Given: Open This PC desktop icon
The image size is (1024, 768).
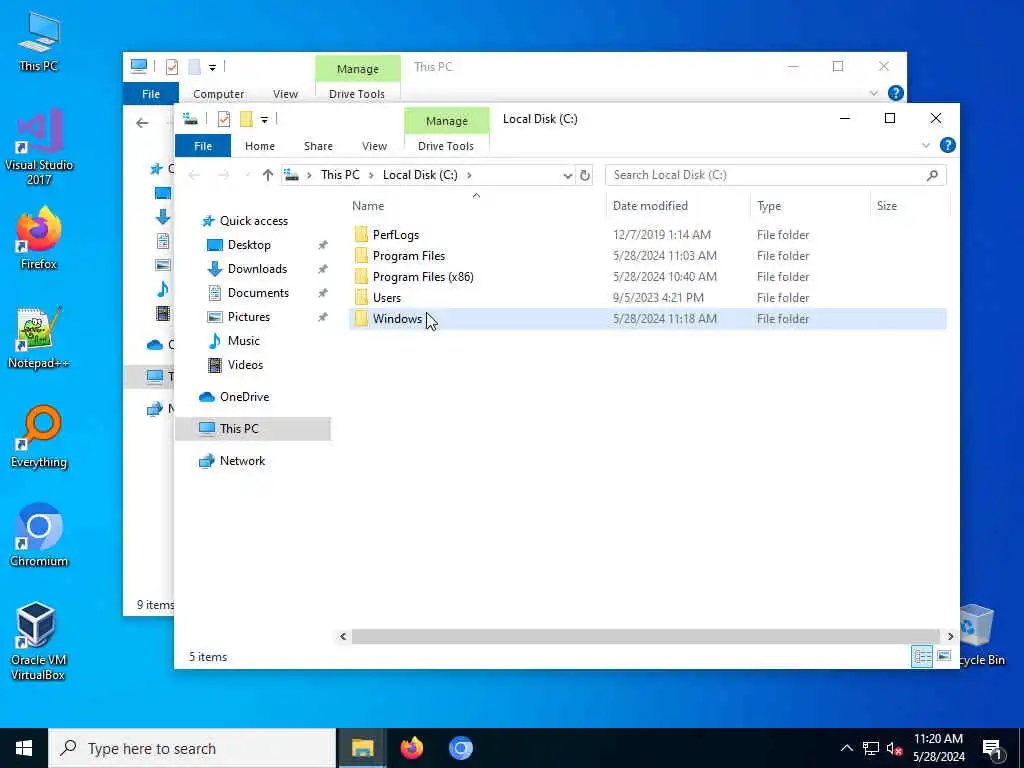Looking at the screenshot, I should (39, 41).
